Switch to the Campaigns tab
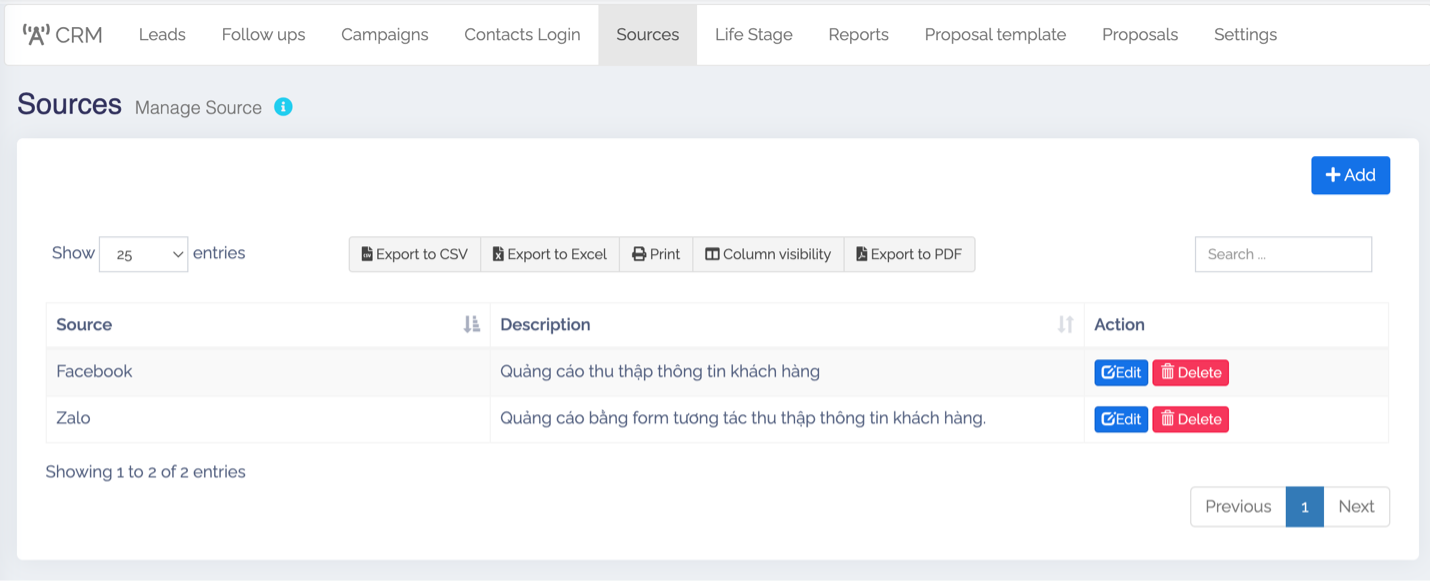Viewport: 1430px width, 583px height. tap(384, 35)
